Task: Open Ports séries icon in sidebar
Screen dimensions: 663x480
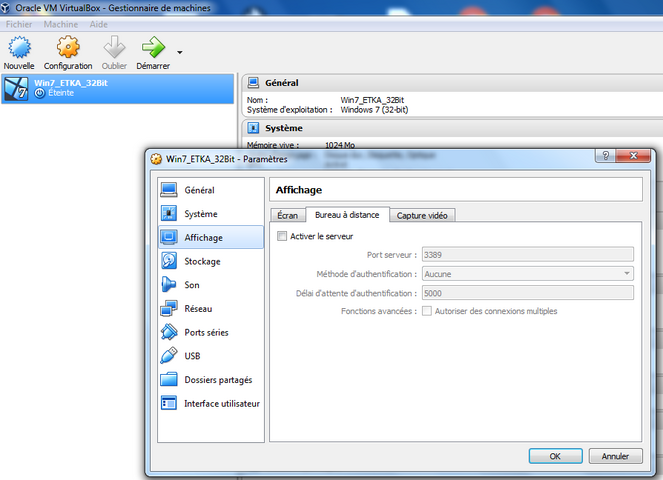Action: pos(169,332)
